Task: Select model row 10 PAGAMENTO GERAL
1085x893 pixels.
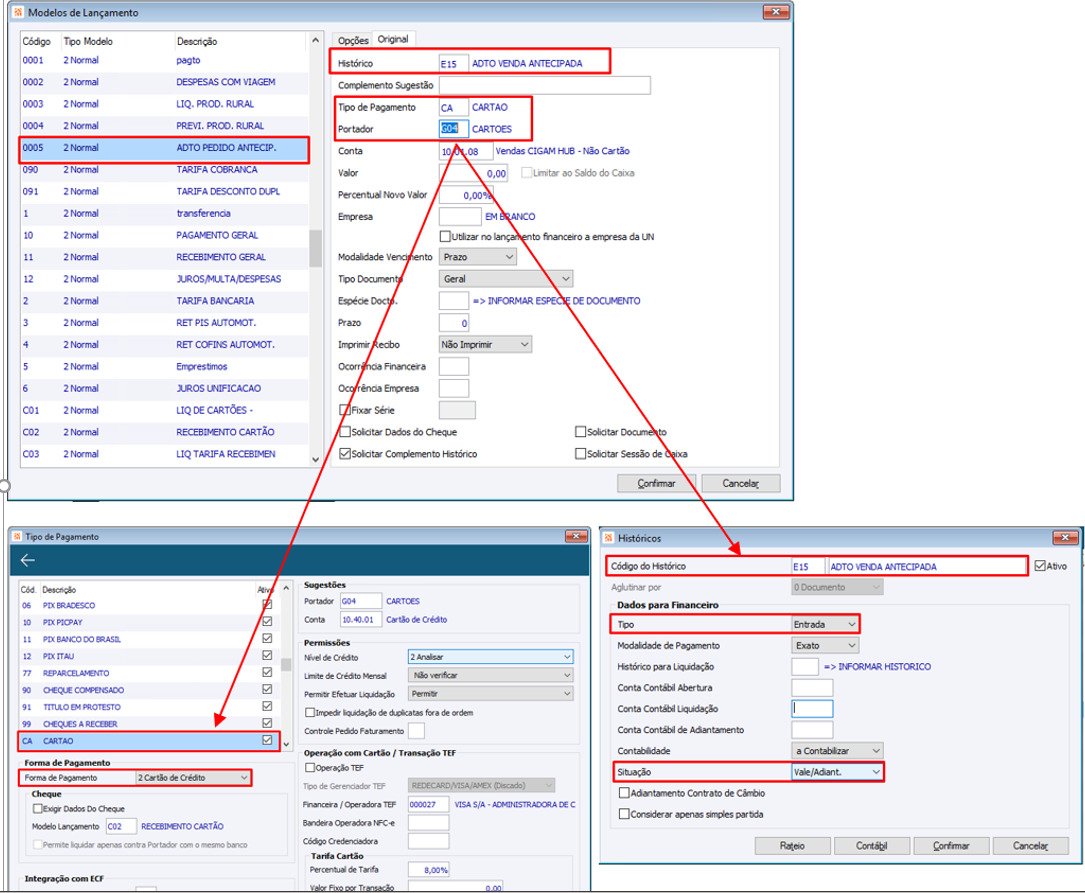Action: pos(164,235)
